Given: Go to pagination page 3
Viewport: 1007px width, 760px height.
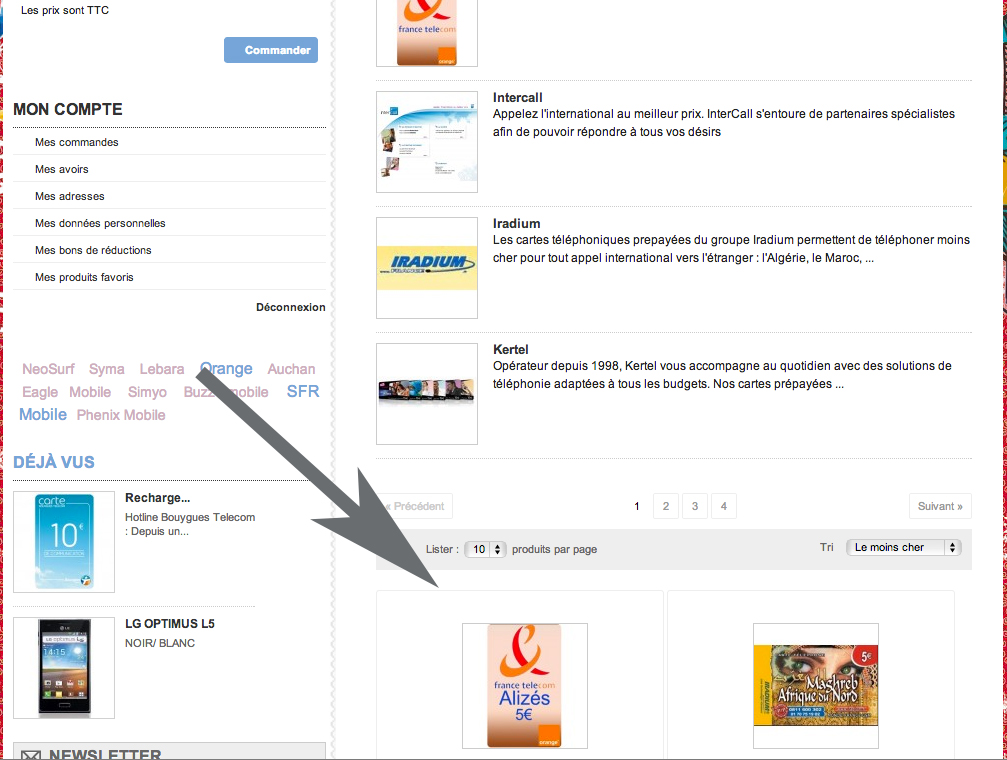Looking at the screenshot, I should click(x=695, y=506).
